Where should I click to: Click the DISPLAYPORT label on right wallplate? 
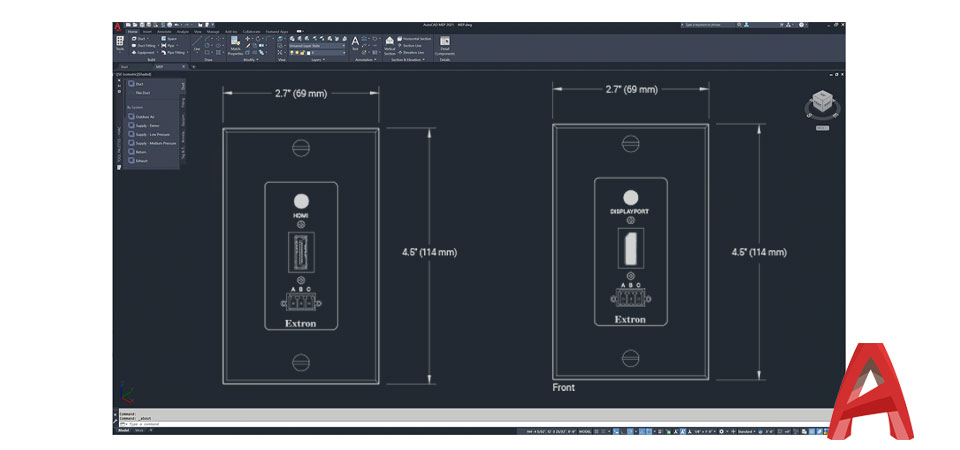coord(629,211)
